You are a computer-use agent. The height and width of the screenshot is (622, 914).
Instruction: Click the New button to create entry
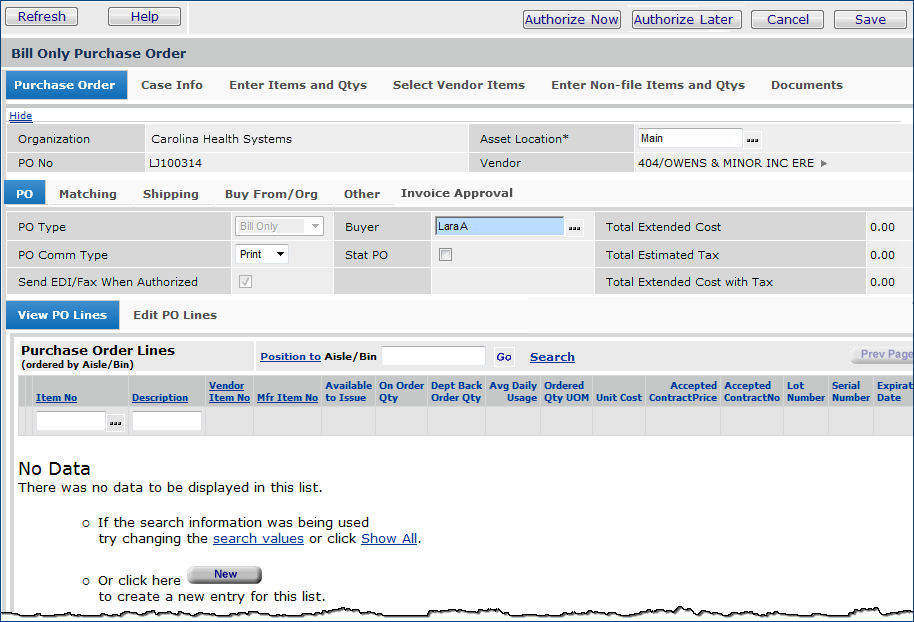point(225,575)
